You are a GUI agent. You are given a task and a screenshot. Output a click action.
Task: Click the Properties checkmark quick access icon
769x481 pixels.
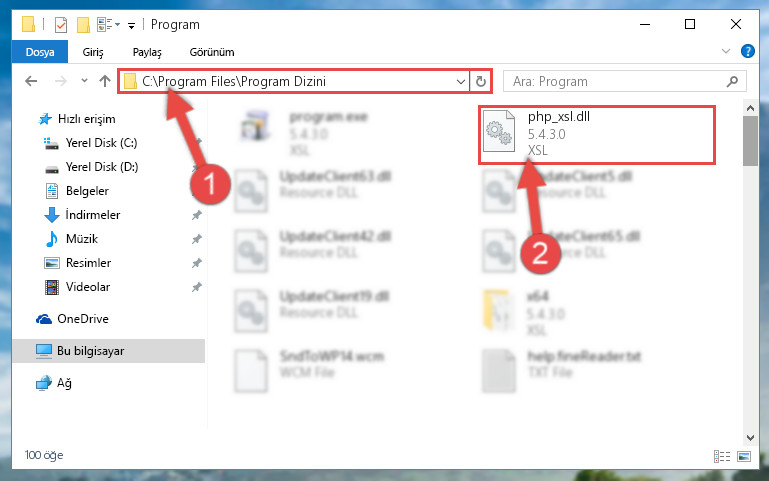tap(61, 25)
